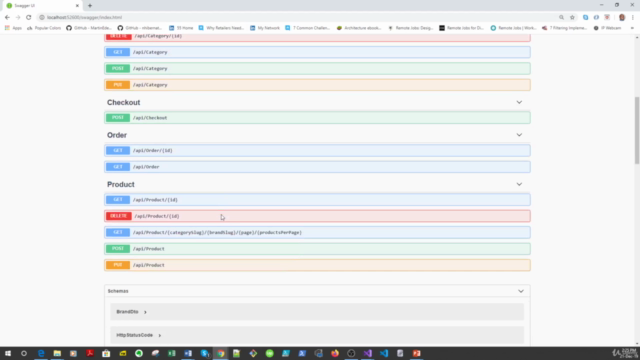The image size is (640, 360).
Task: Expand GET /api/Category endpoint
Action: [x=317, y=52]
